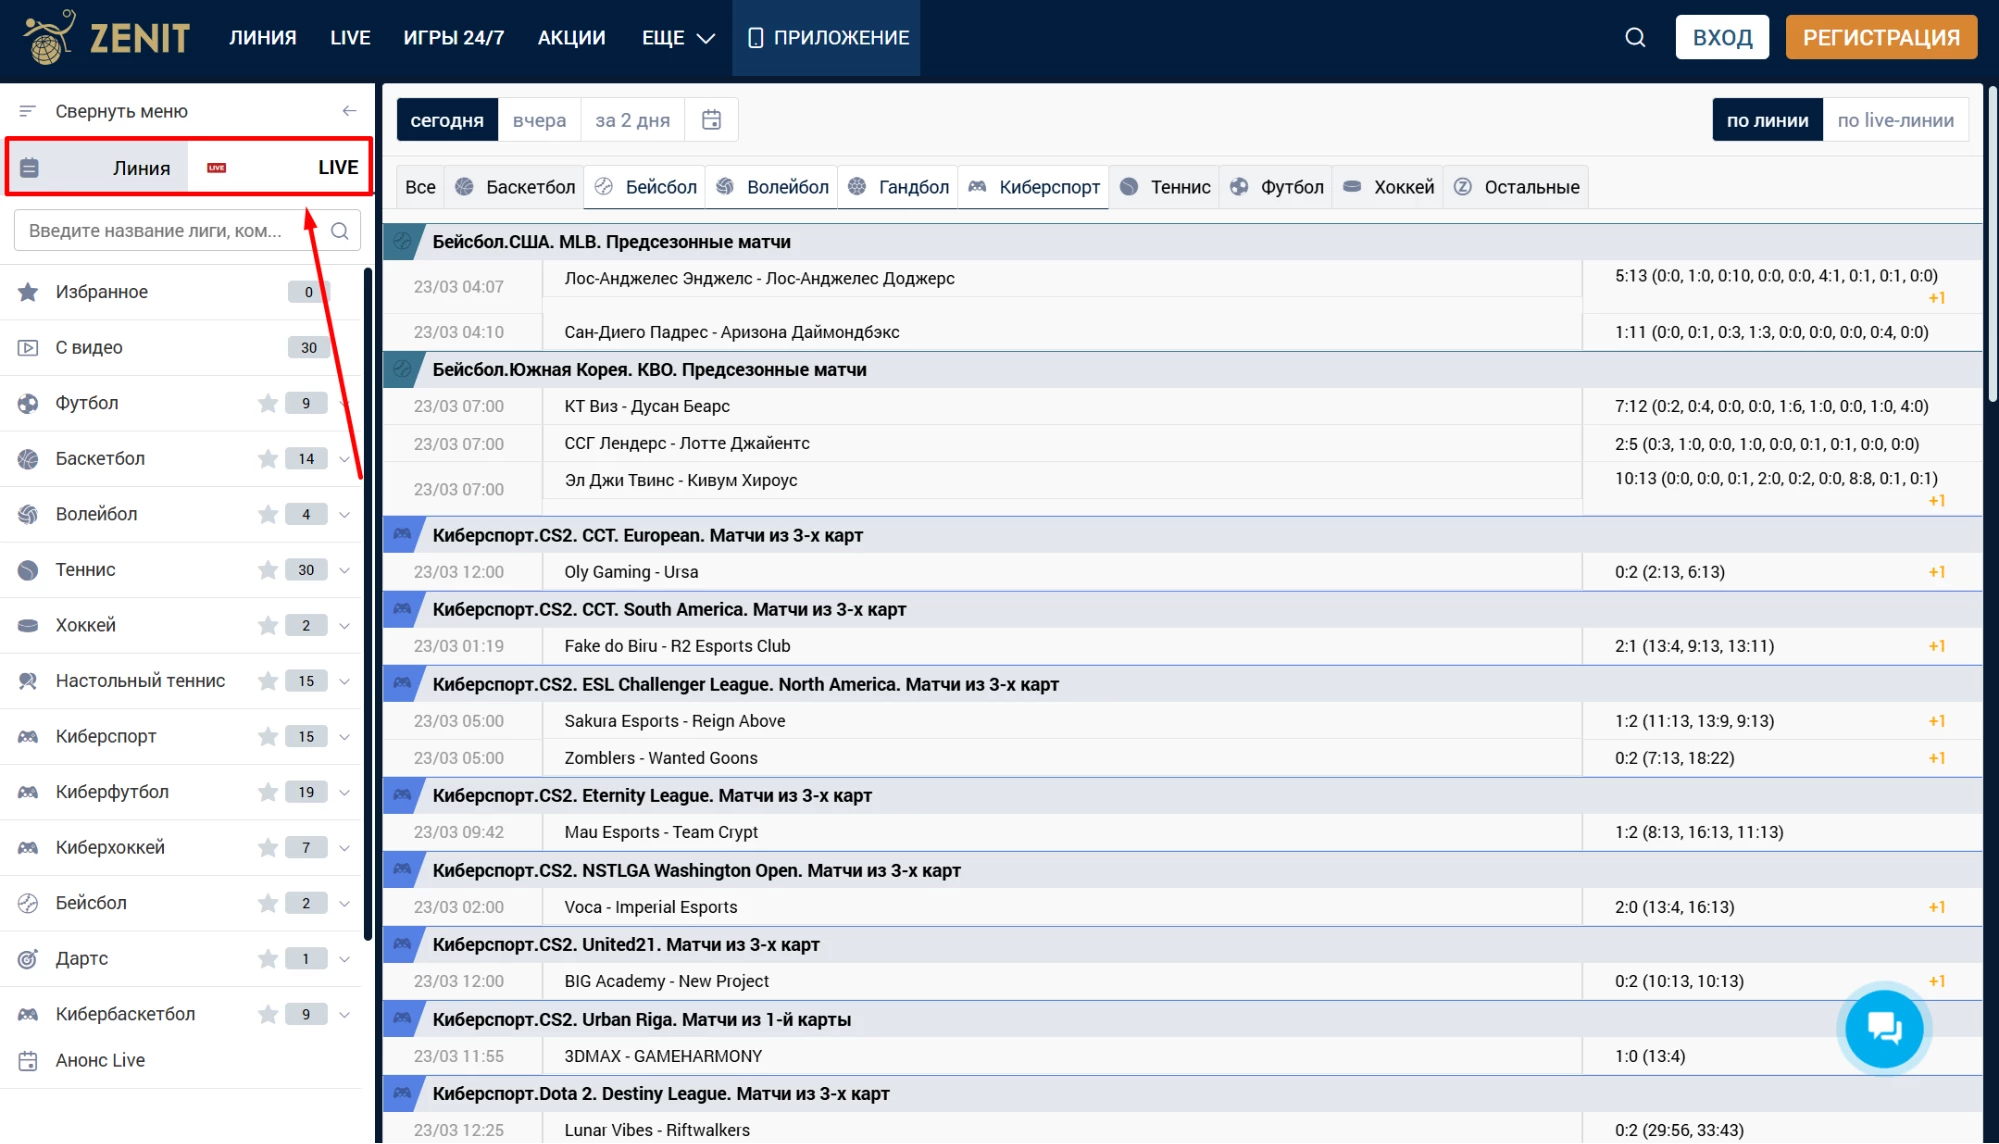The width and height of the screenshot is (1999, 1144).
Task: Expand the Хоккей section
Action: point(344,625)
